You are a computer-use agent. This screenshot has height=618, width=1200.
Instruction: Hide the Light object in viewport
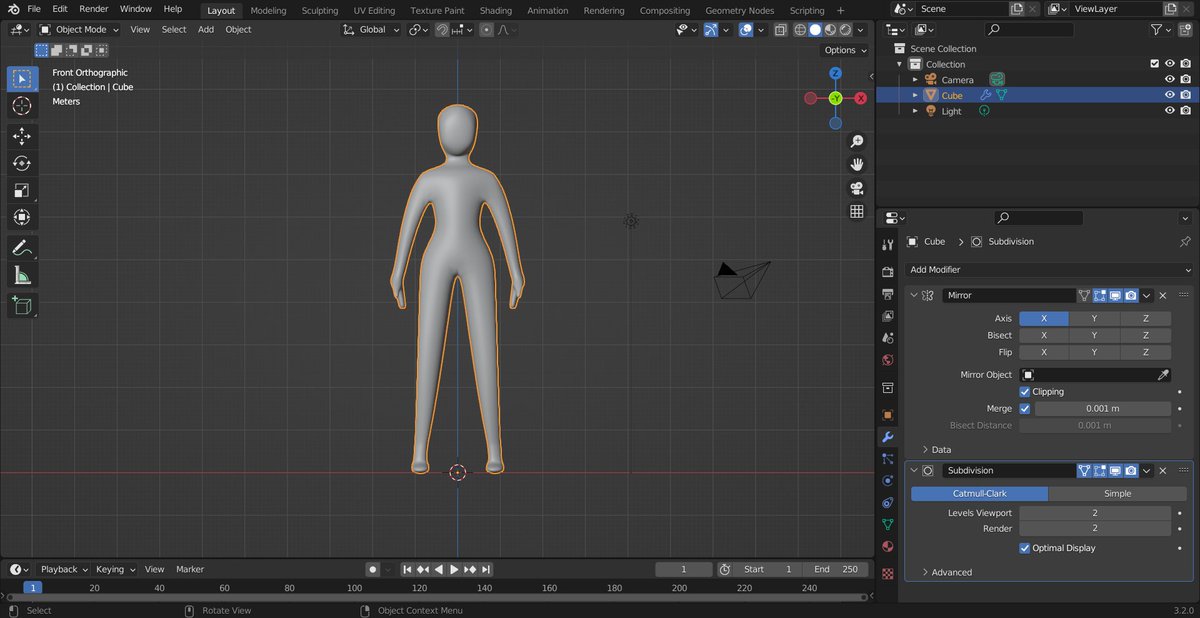pyautogui.click(x=1169, y=111)
